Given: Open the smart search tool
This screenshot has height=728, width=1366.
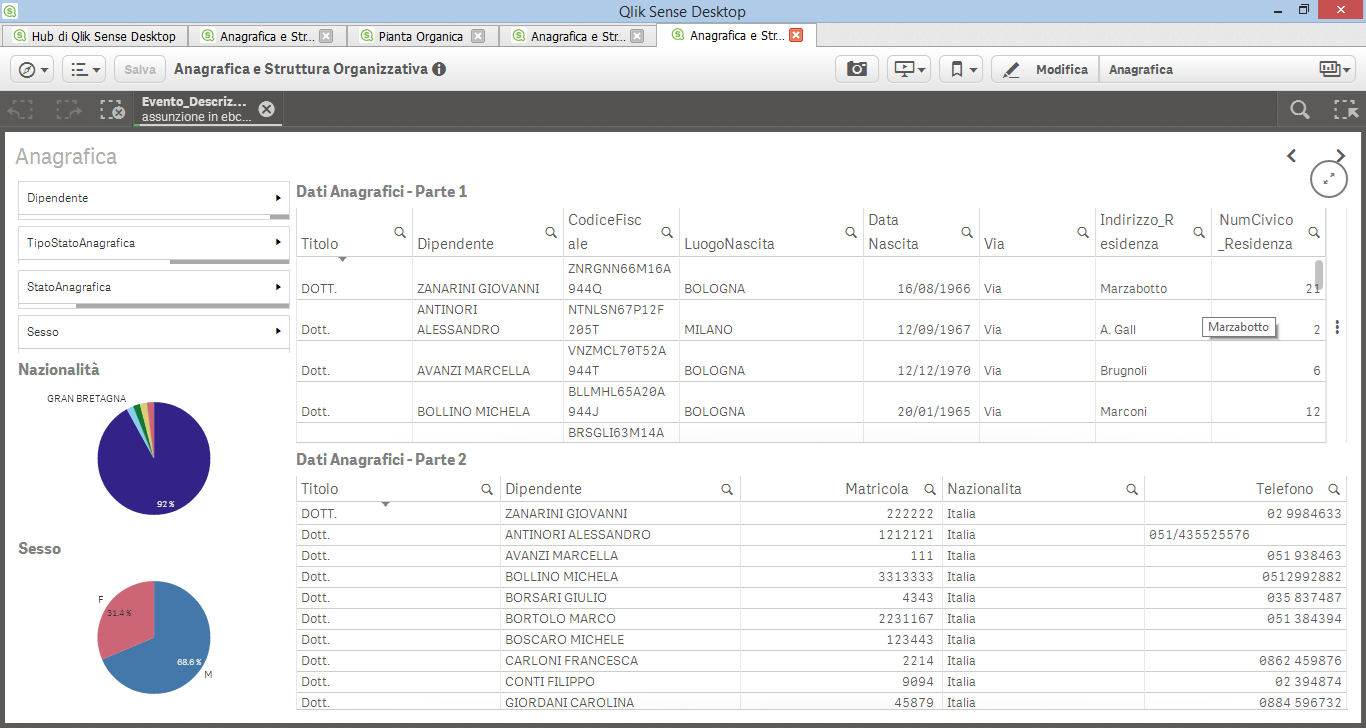Looking at the screenshot, I should pos(1299,110).
